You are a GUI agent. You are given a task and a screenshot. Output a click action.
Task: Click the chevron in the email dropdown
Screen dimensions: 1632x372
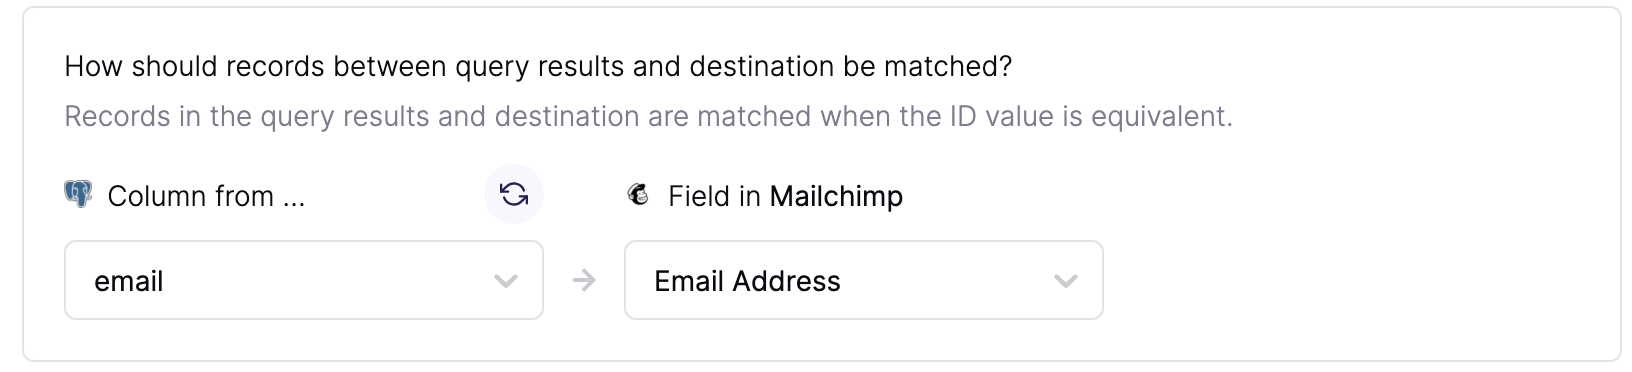pos(506,281)
